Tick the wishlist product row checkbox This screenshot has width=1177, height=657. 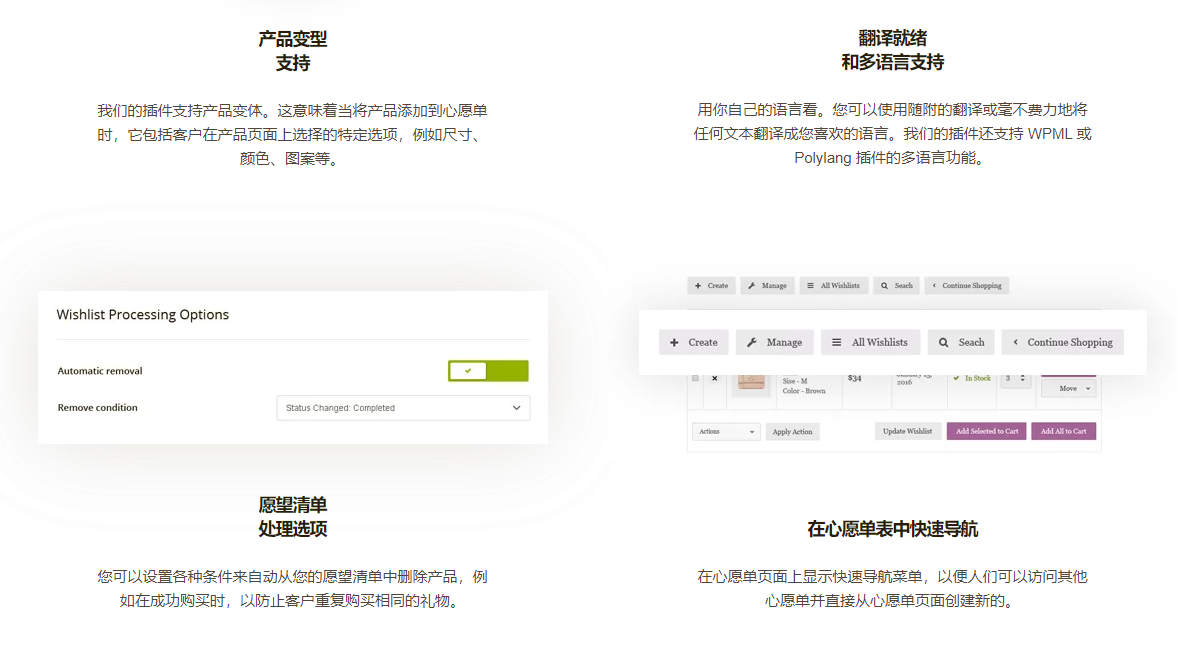pyautogui.click(x=695, y=378)
